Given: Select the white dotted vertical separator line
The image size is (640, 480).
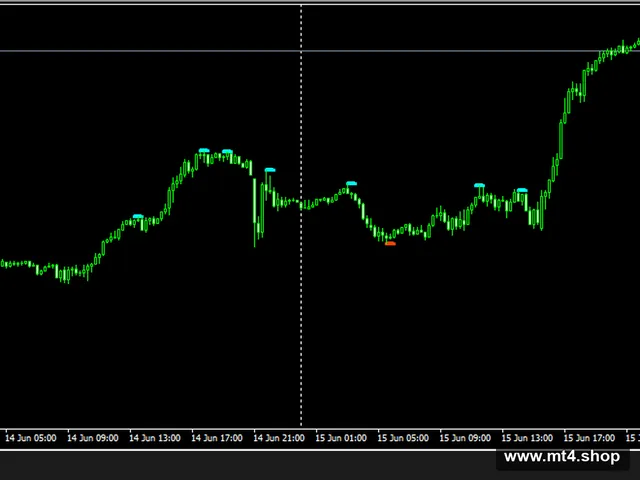Looking at the screenshot, I should point(301,216).
